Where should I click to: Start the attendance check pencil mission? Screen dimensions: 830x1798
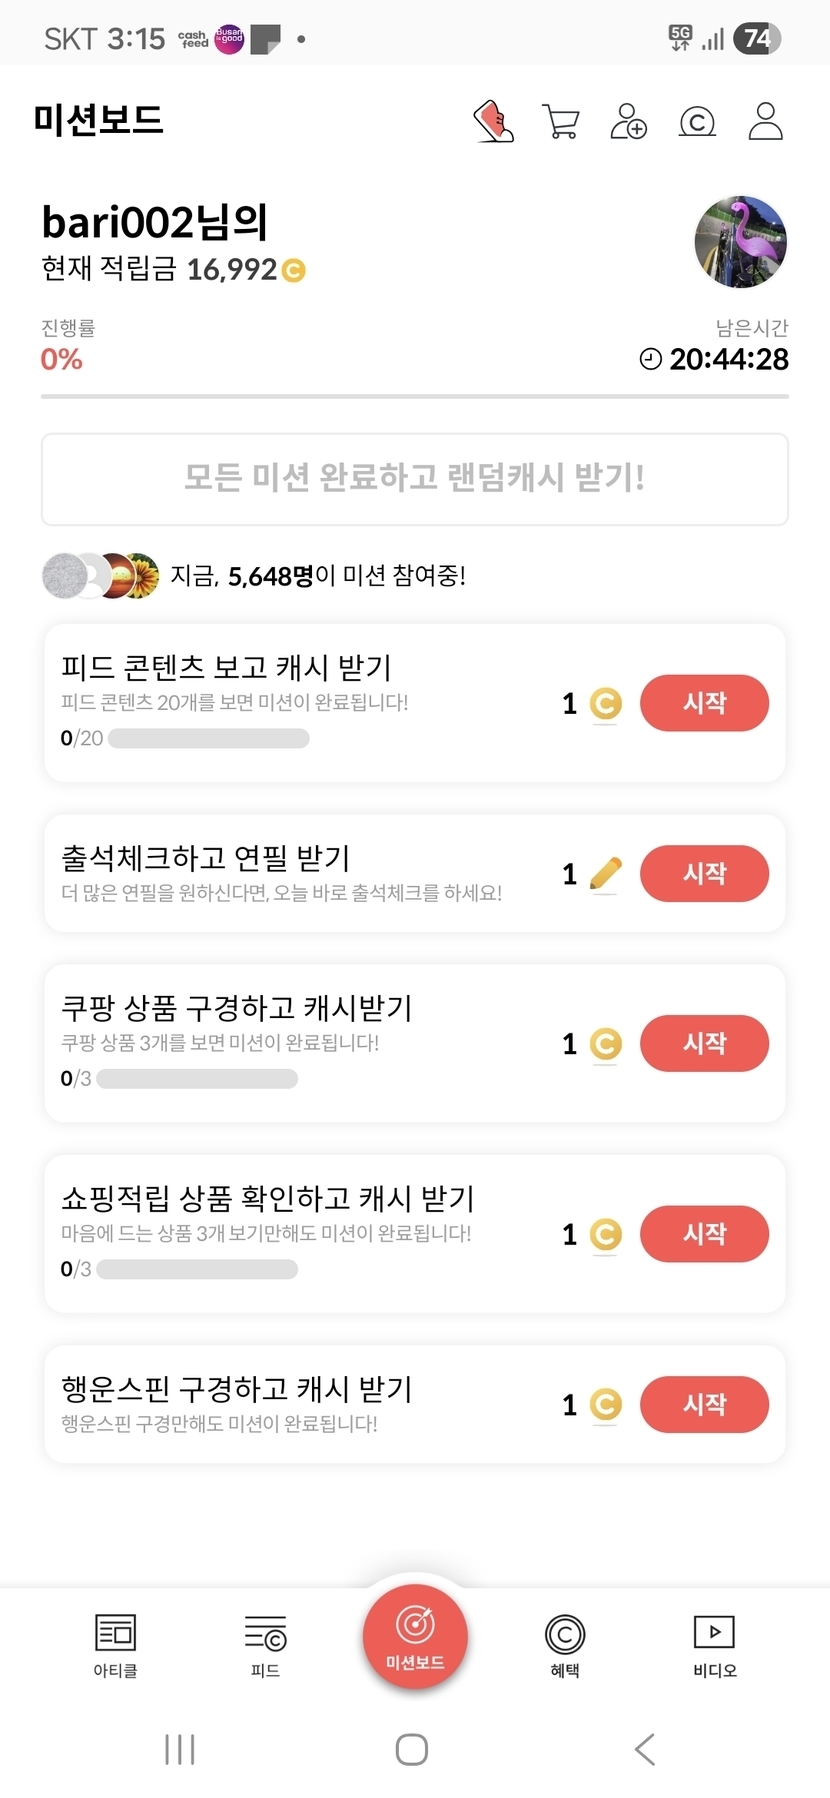tap(704, 873)
